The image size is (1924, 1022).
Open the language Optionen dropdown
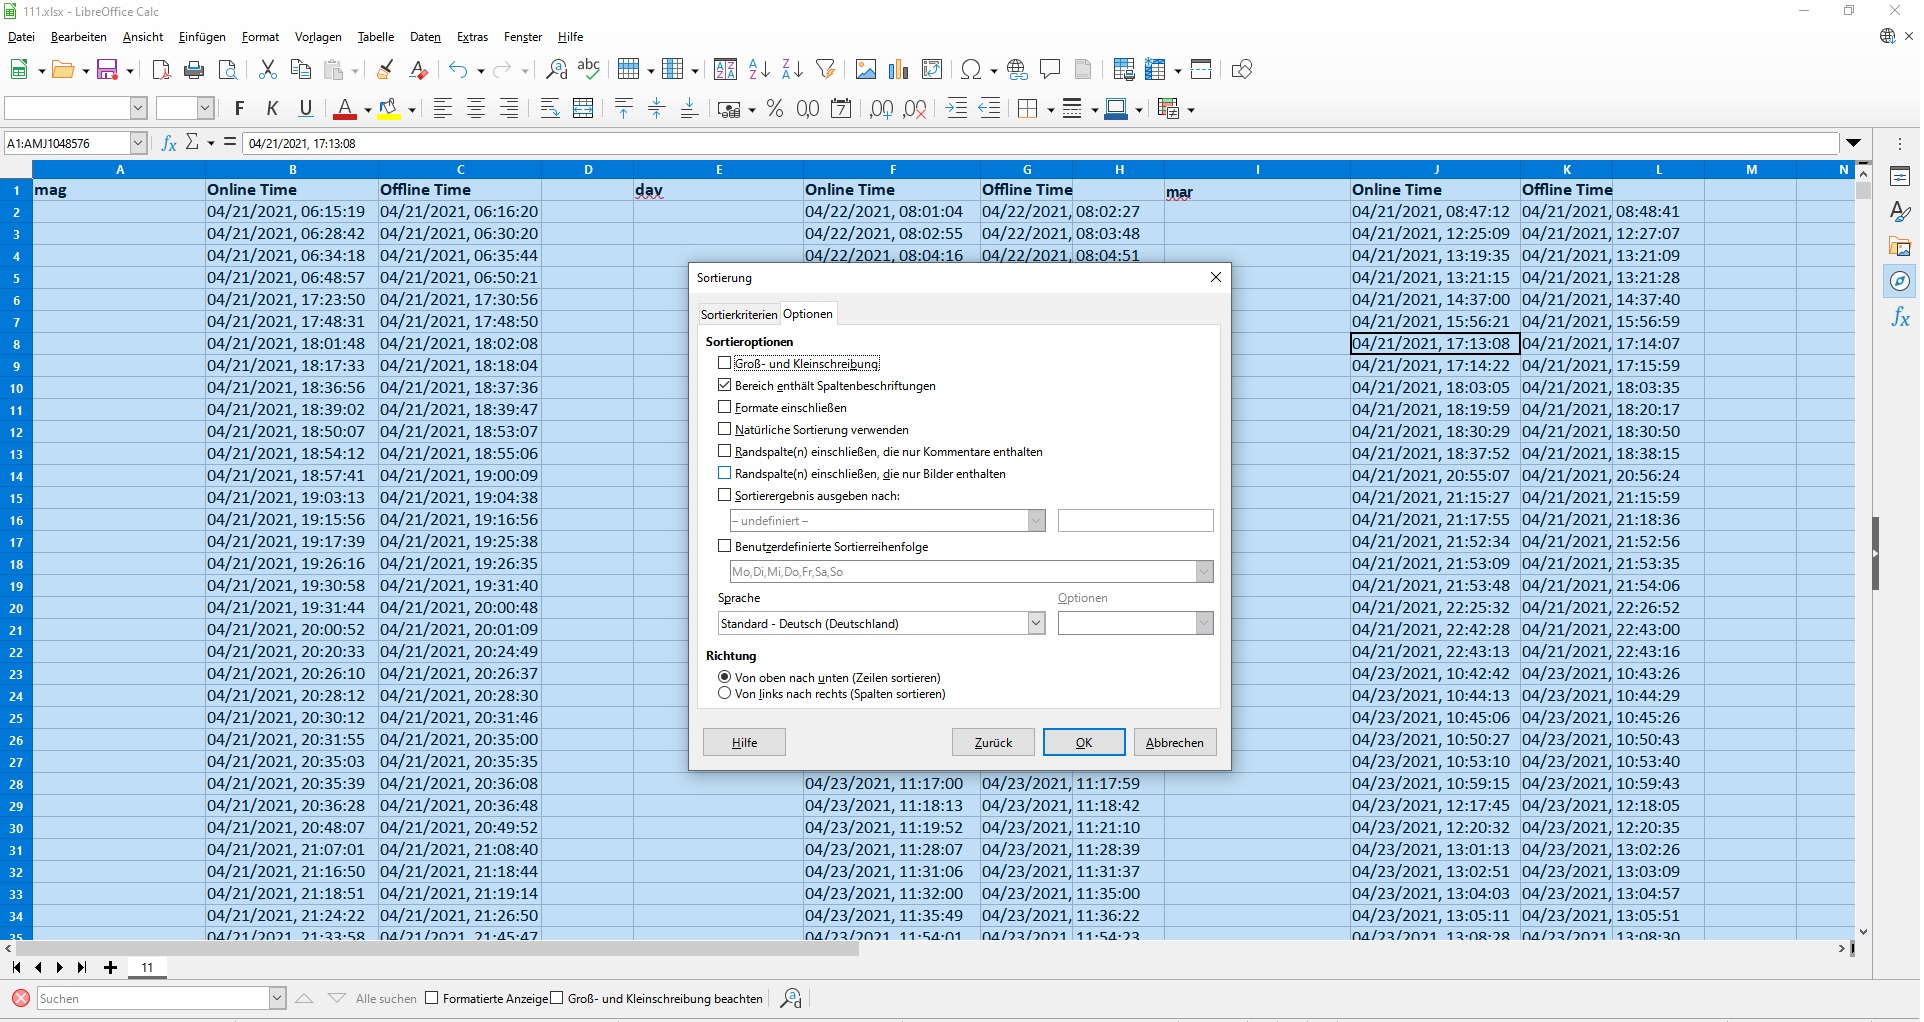[x=1204, y=623]
